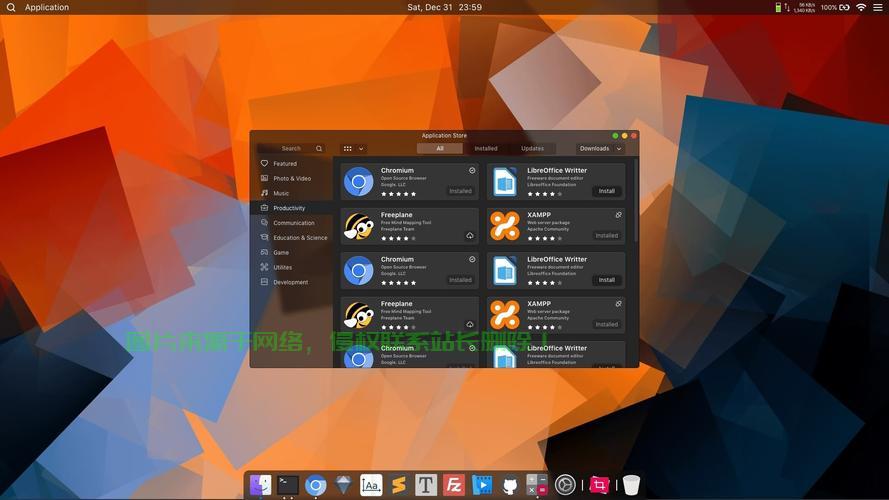The width and height of the screenshot is (889, 500).
Task: Switch to the Installed tab
Action: pos(486,149)
